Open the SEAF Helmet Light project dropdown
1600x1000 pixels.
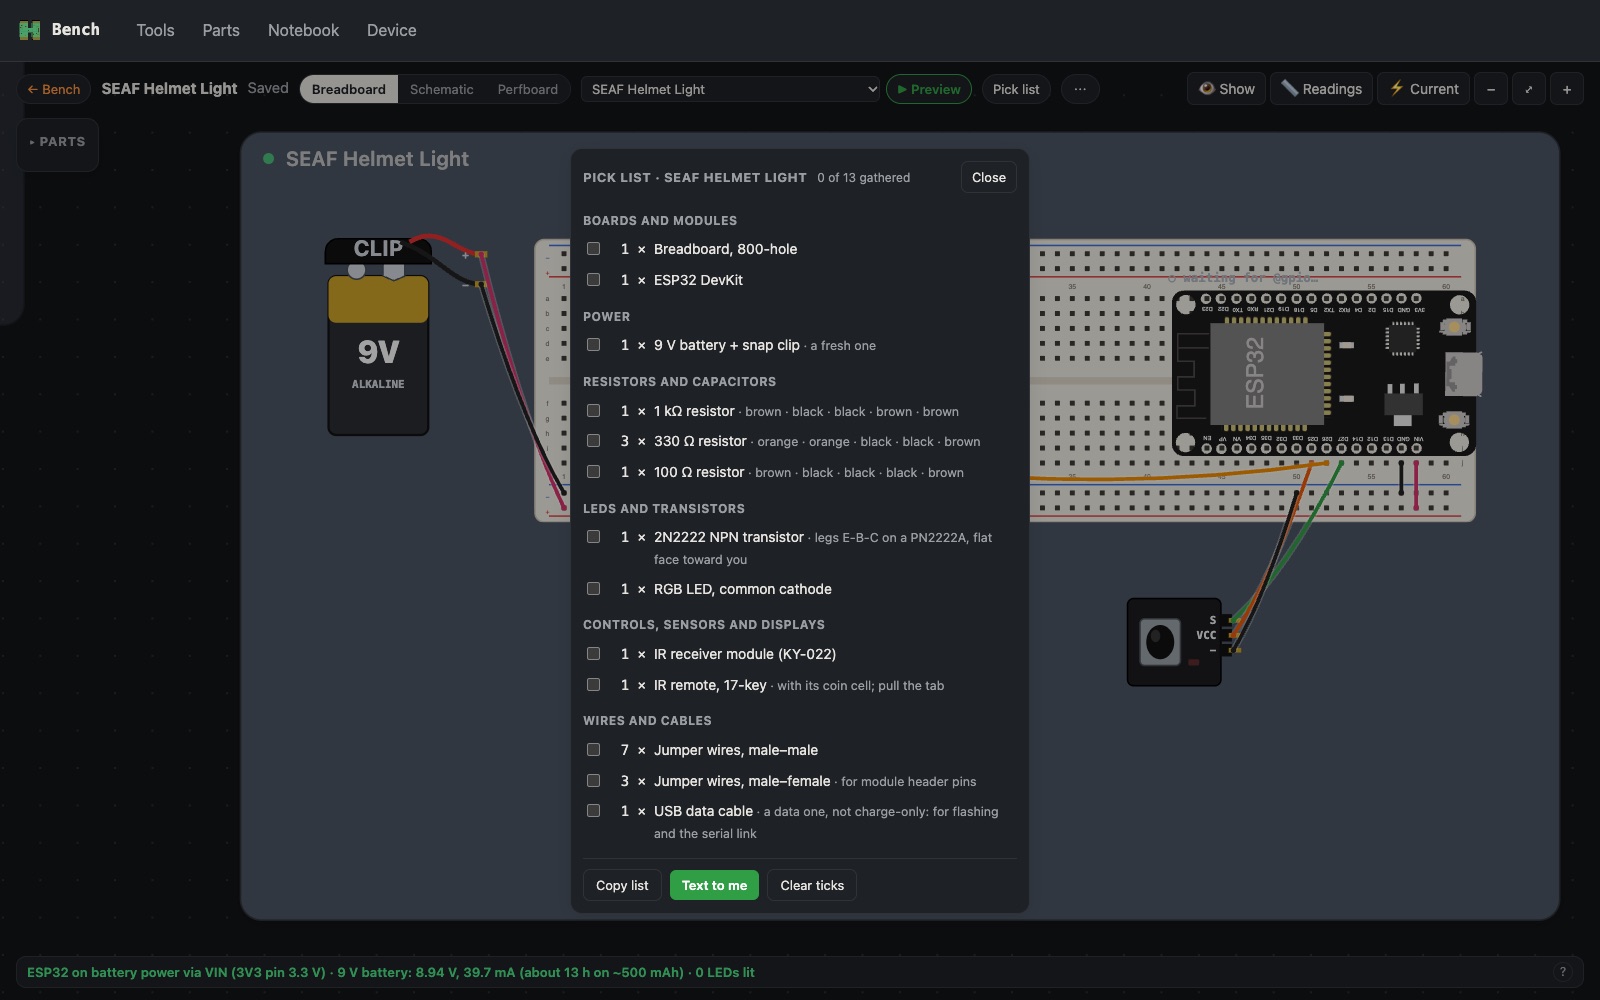(731, 89)
